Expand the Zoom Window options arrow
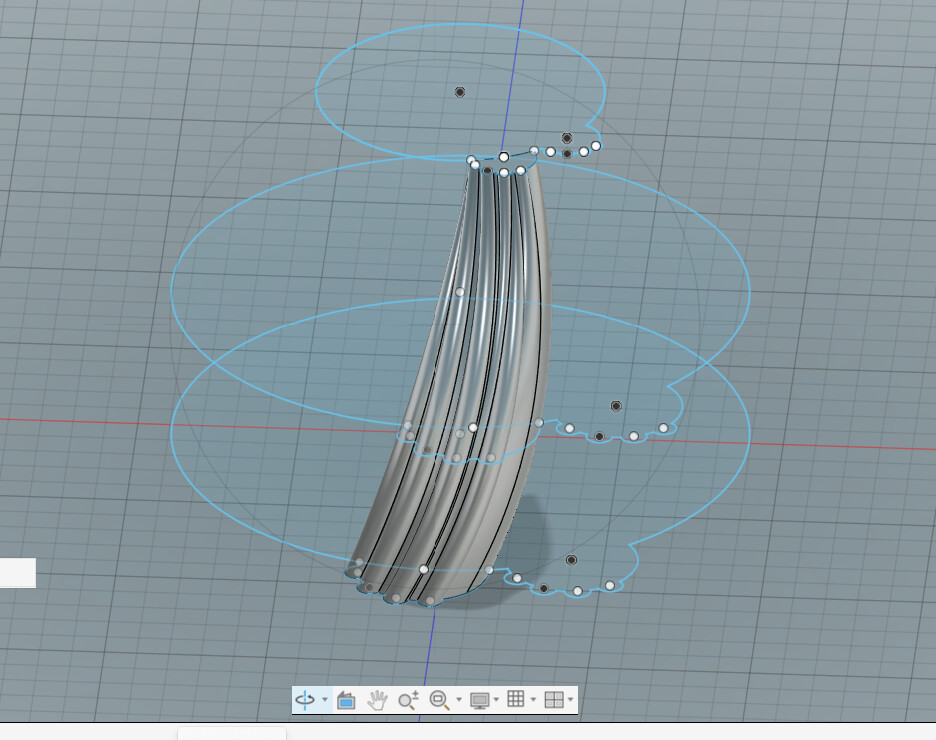Viewport: 936px width, 740px height. pos(459,700)
